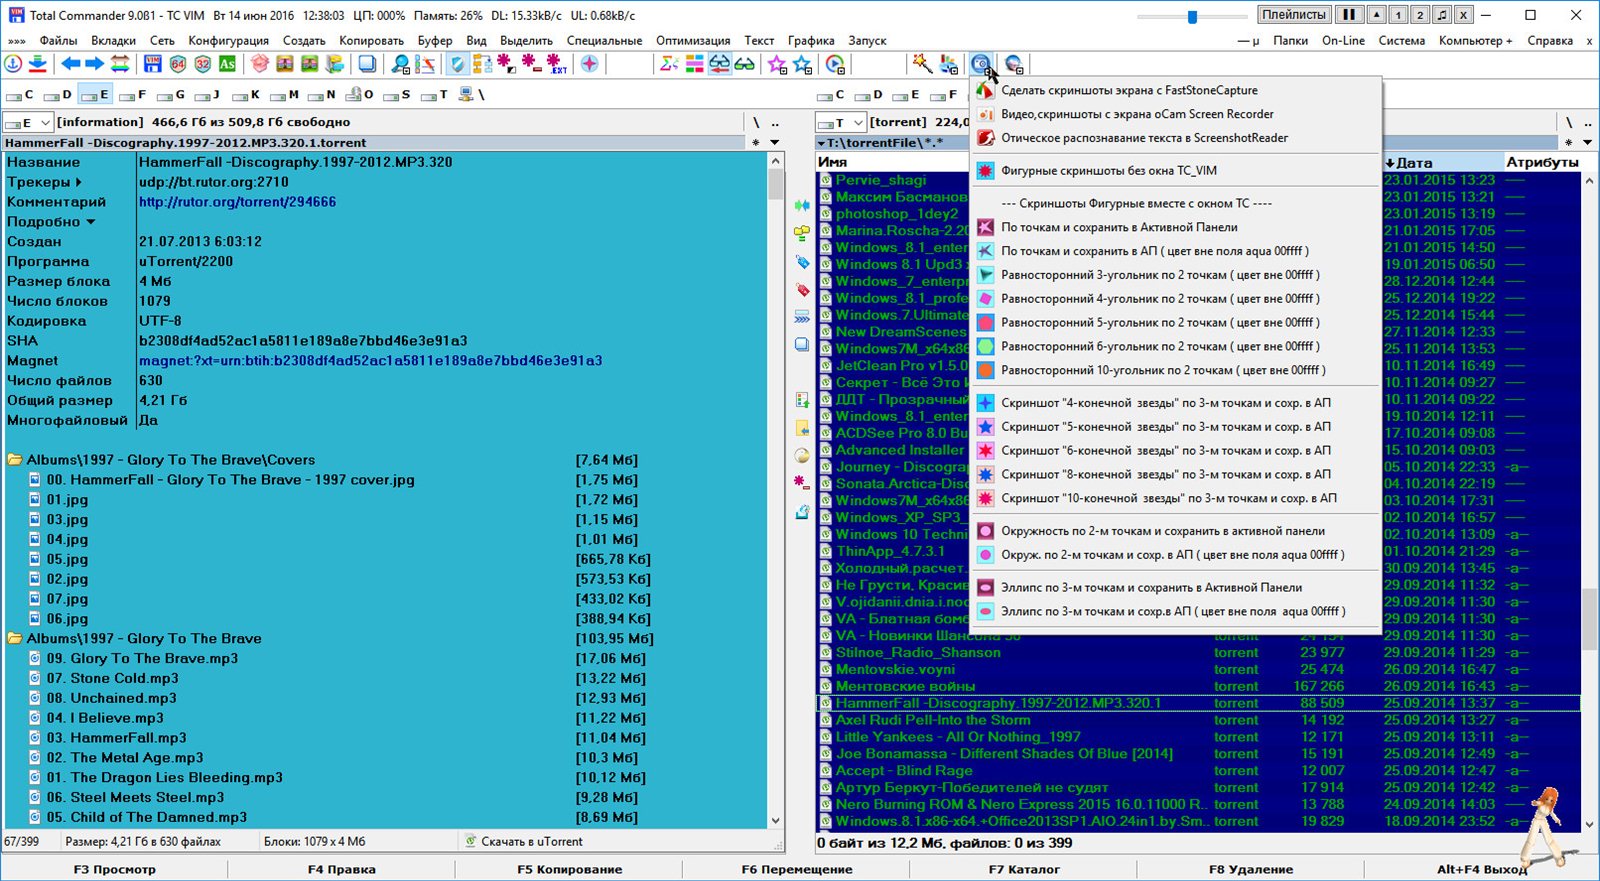Click the Скачать в uTorrent button
Image resolution: width=1600 pixels, height=881 pixels.
(x=523, y=841)
